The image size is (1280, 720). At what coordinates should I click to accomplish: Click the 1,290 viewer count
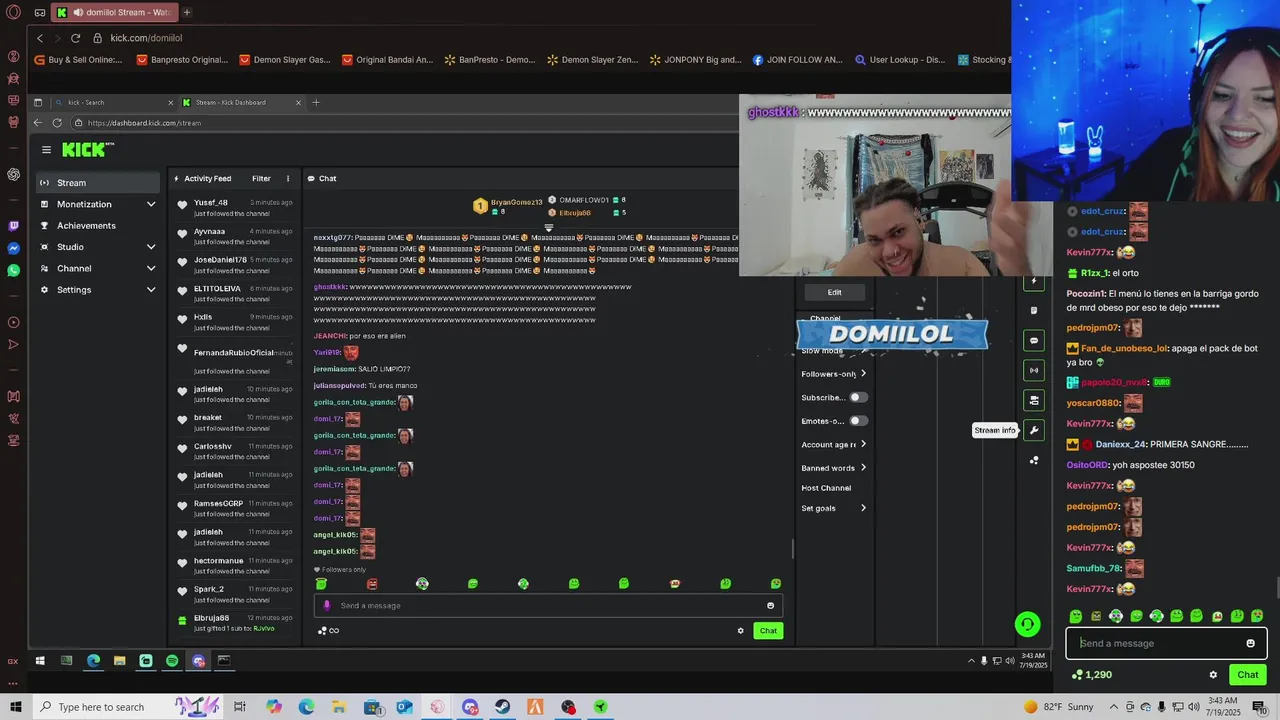click(x=1092, y=675)
